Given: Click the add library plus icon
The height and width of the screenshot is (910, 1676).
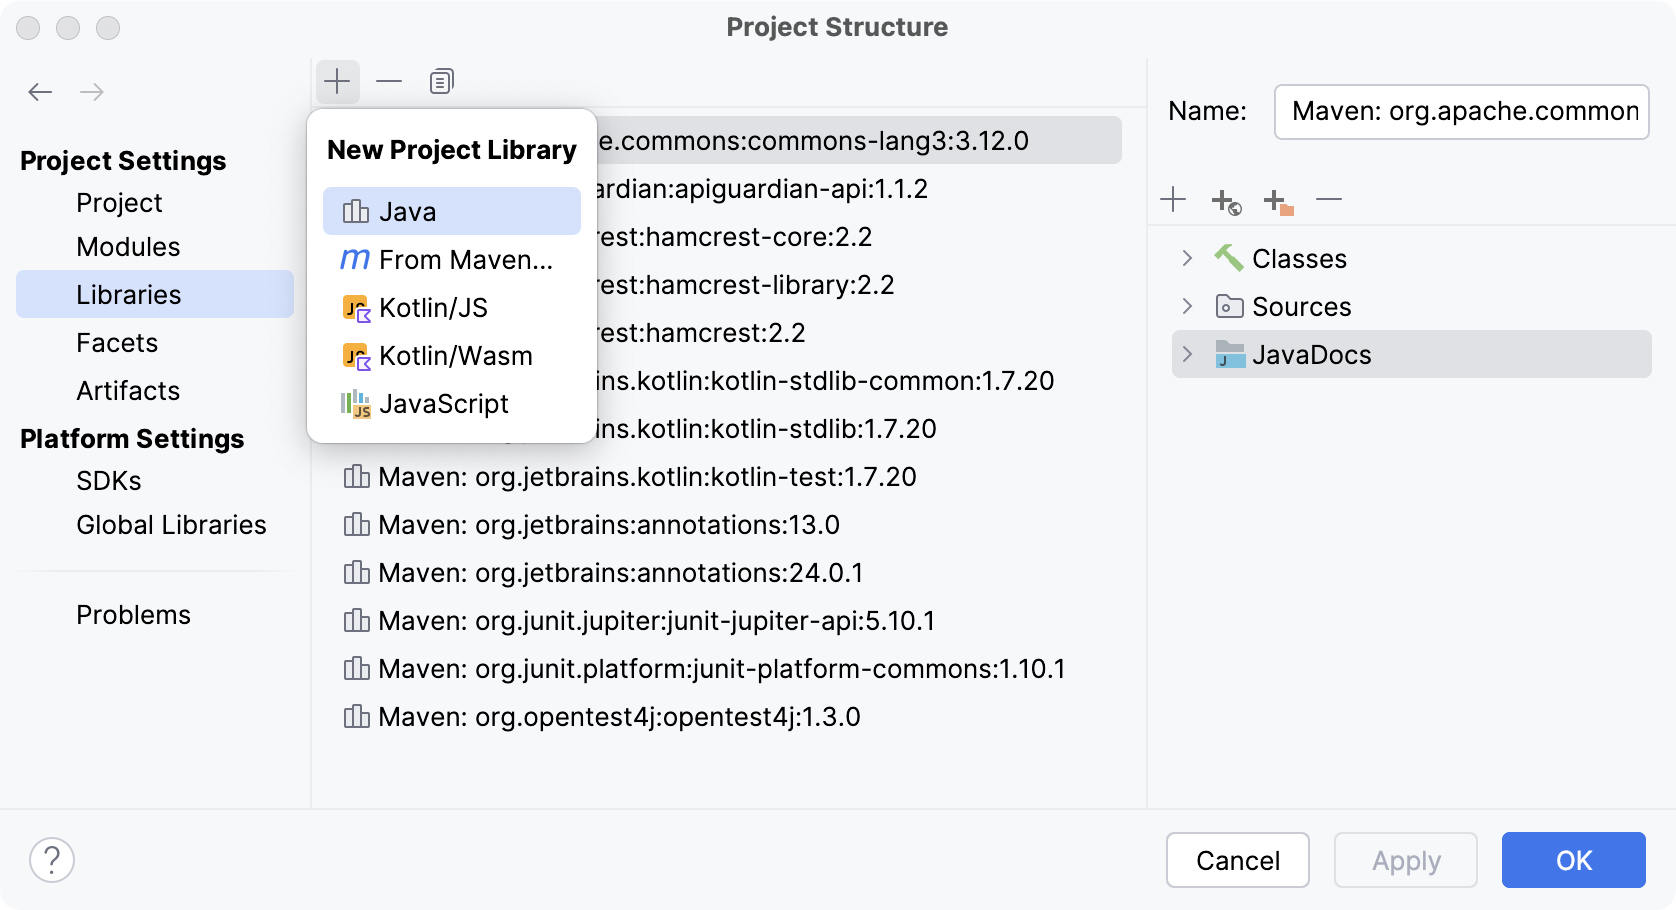Looking at the screenshot, I should point(337,81).
